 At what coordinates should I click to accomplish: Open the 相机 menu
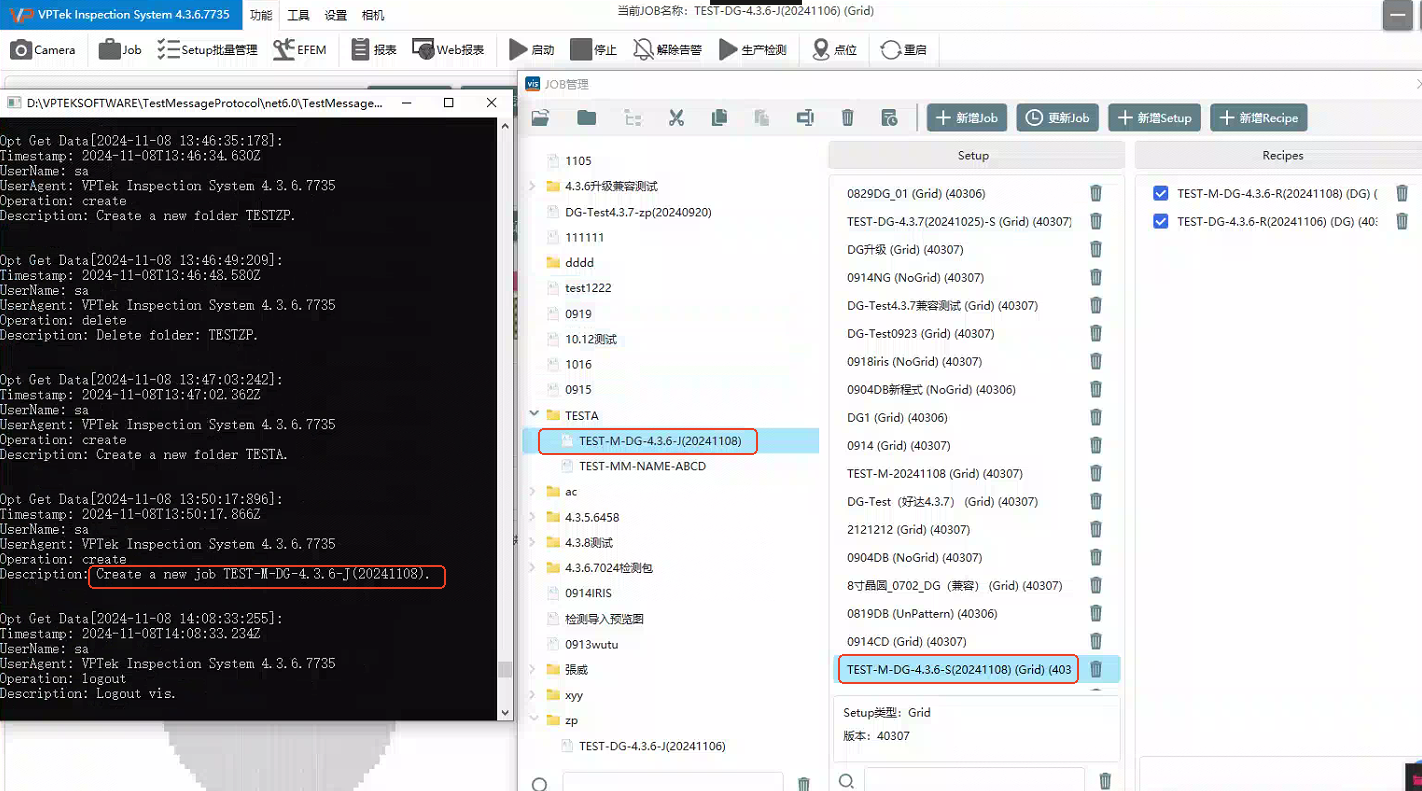(x=373, y=15)
